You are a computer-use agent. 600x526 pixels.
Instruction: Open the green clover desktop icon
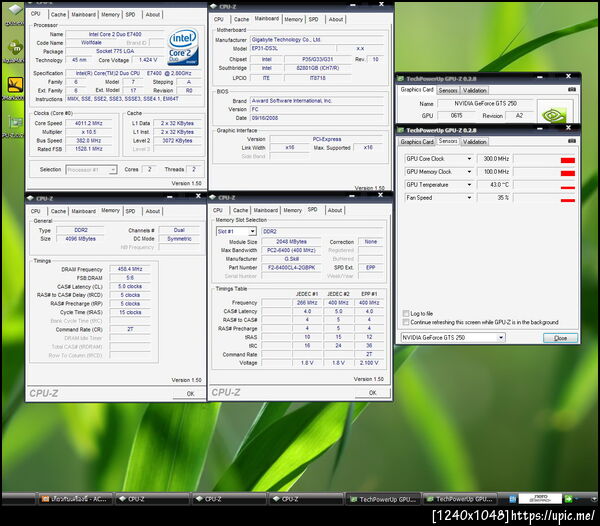(15, 47)
